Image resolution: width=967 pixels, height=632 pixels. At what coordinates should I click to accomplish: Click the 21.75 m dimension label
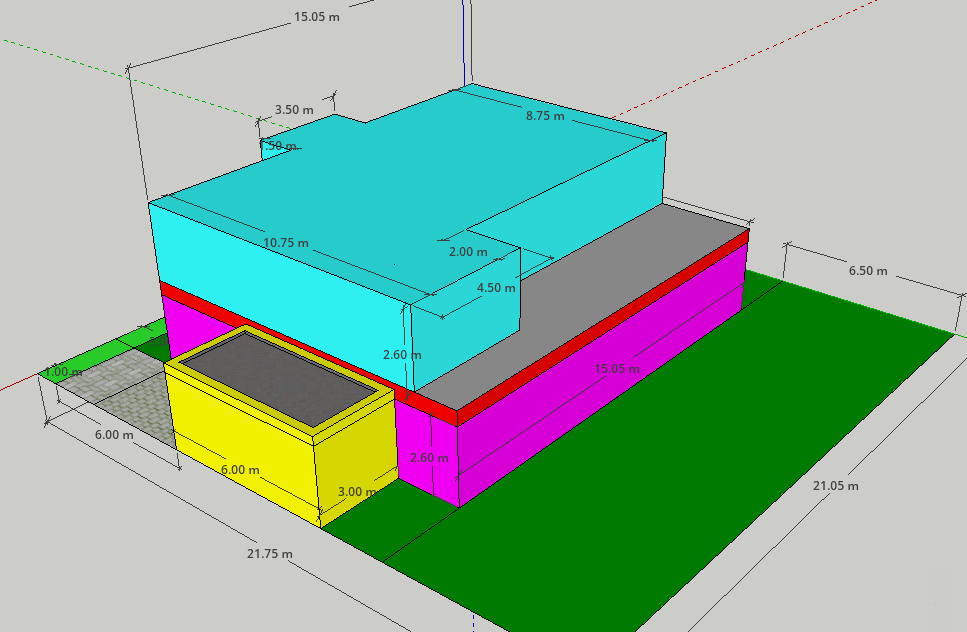coord(270,554)
